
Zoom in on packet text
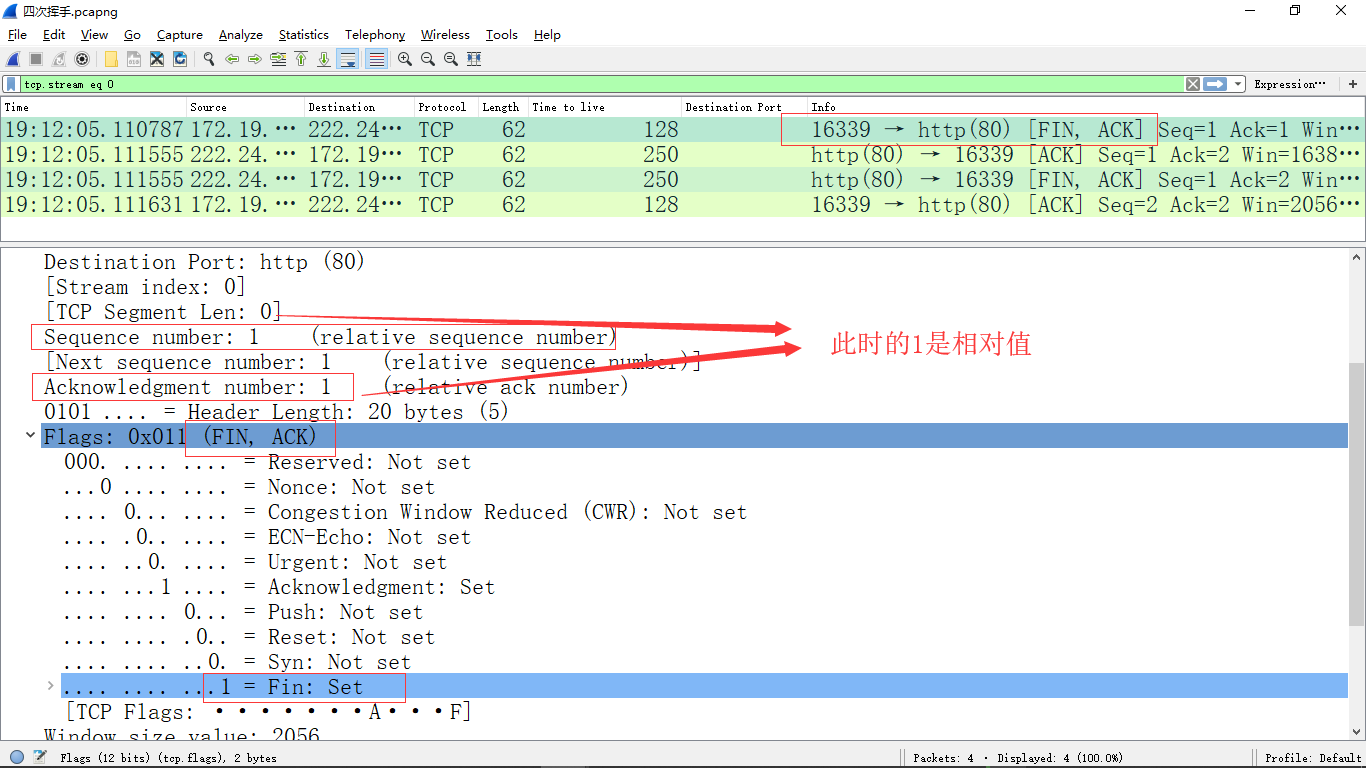pyautogui.click(x=405, y=59)
